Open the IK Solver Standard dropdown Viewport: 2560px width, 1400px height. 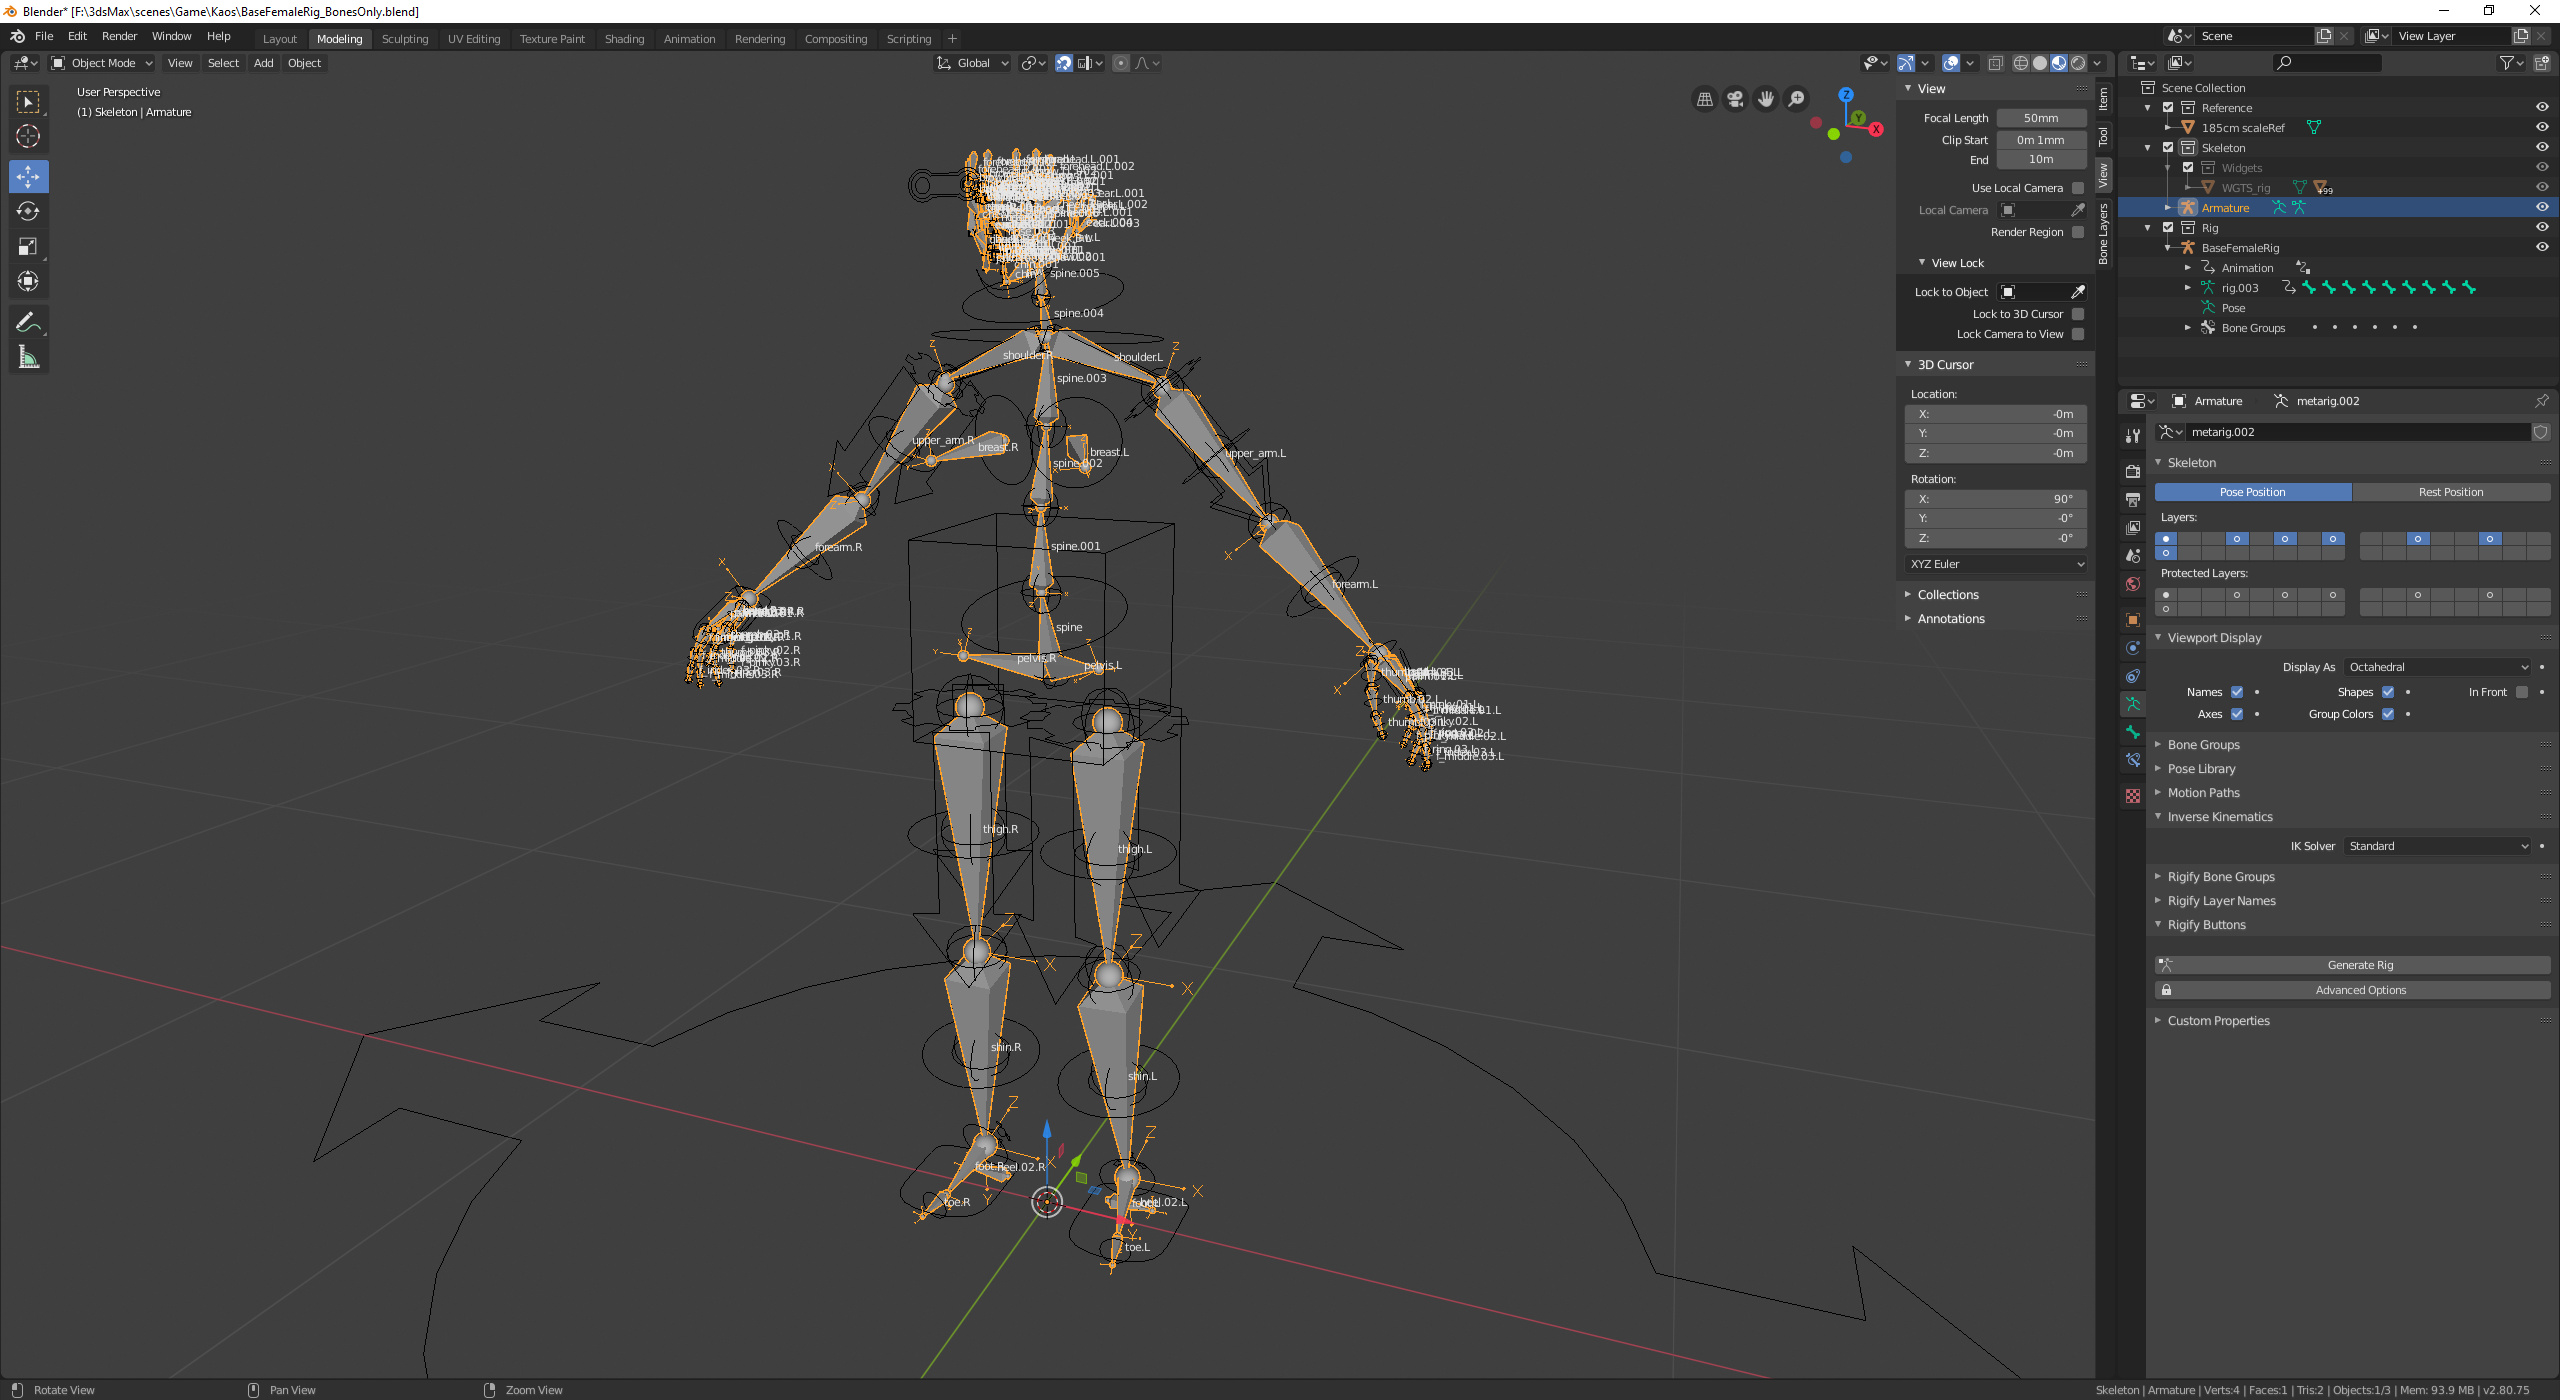click(x=2437, y=846)
